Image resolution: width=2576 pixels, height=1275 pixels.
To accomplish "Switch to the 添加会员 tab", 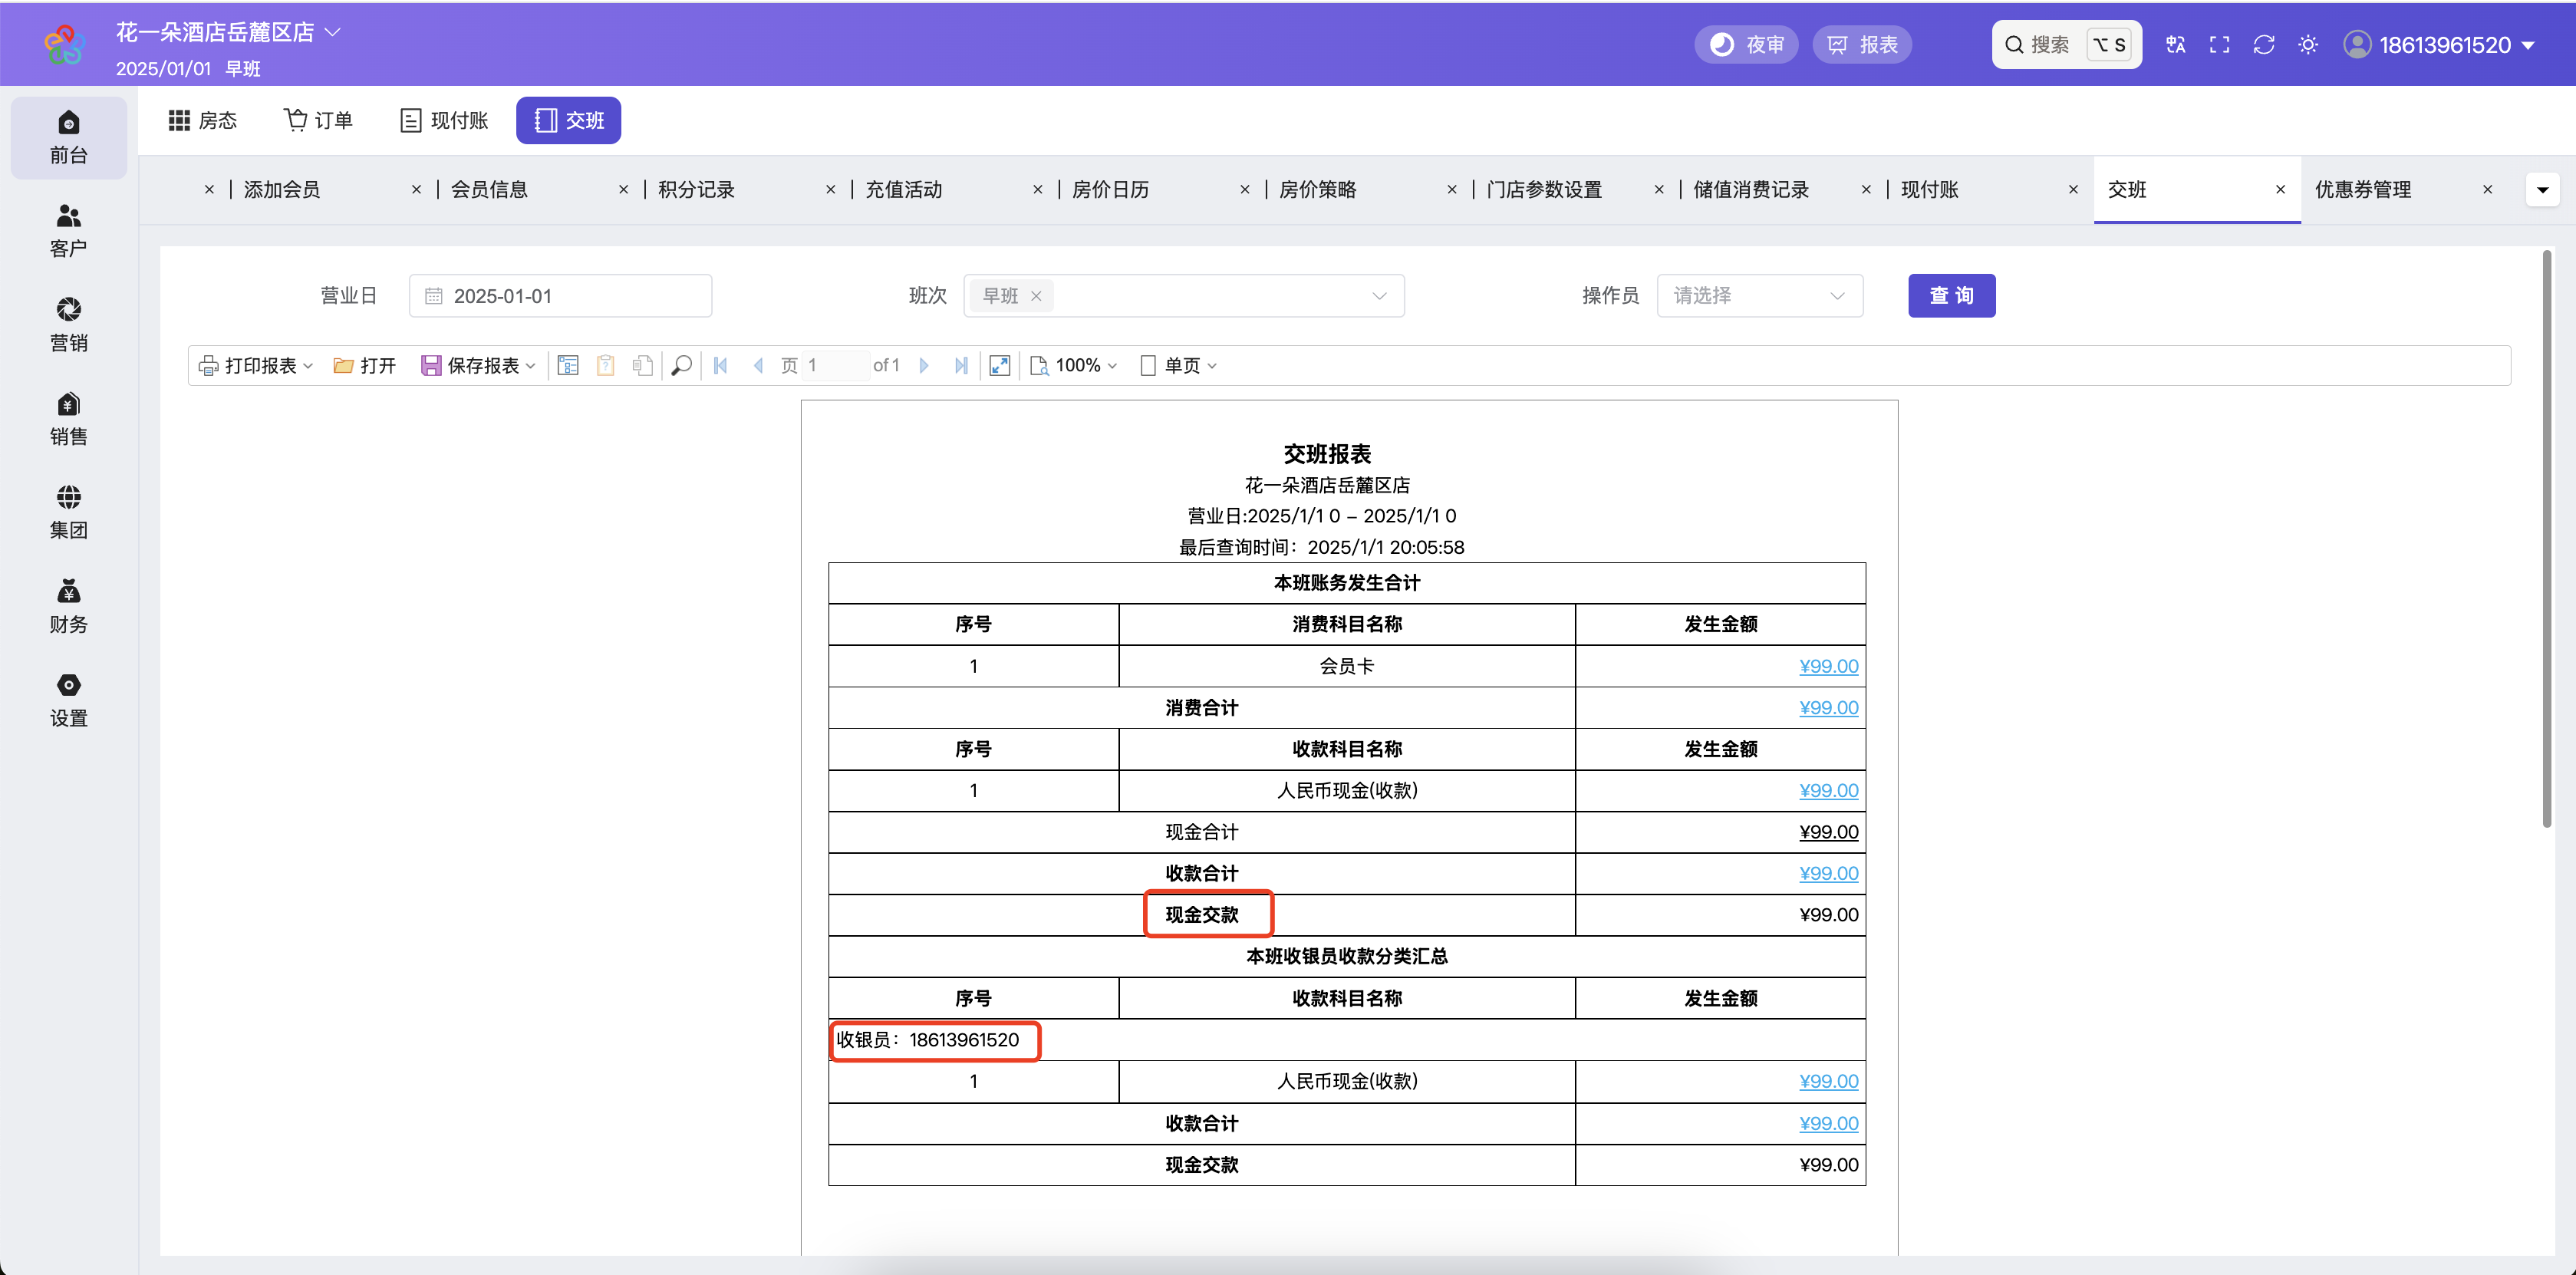I will coord(282,190).
